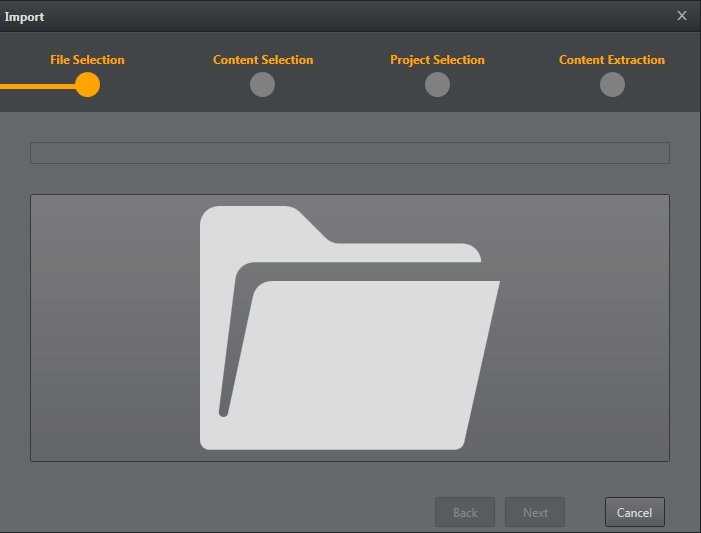Viewport: 701px width, 533px height.
Task: Click the drop zone panel left of the folder
Action: (x=112, y=328)
